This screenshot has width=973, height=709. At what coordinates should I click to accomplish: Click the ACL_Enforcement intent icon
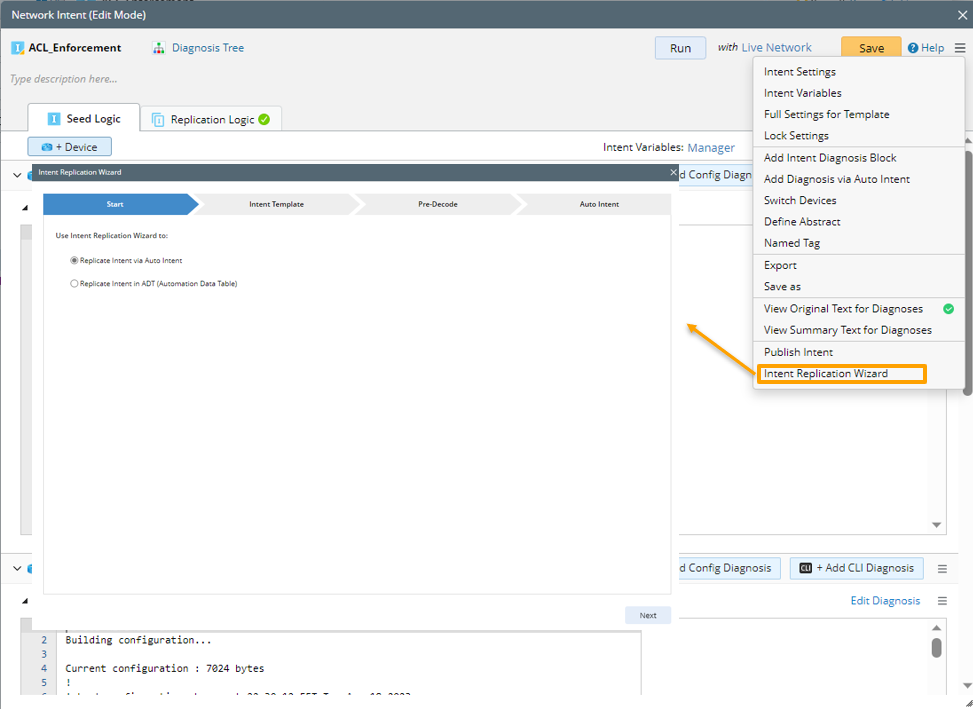[18, 48]
